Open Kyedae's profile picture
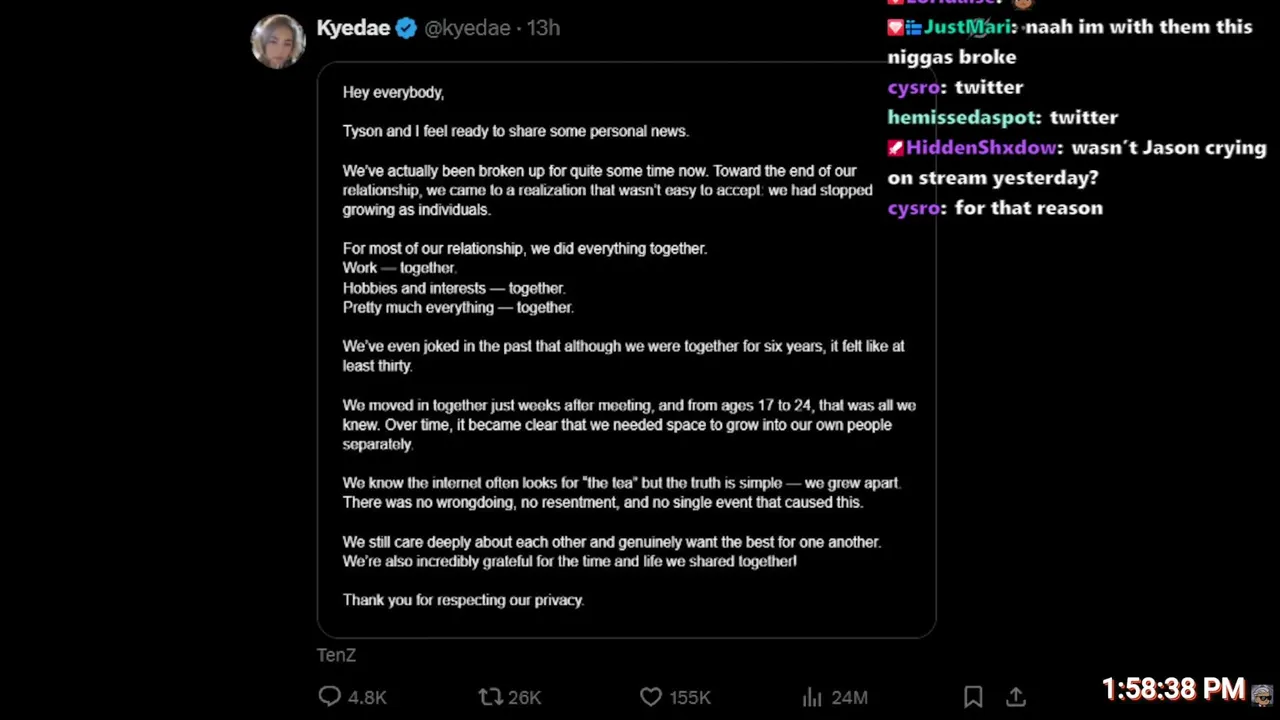 pos(278,41)
